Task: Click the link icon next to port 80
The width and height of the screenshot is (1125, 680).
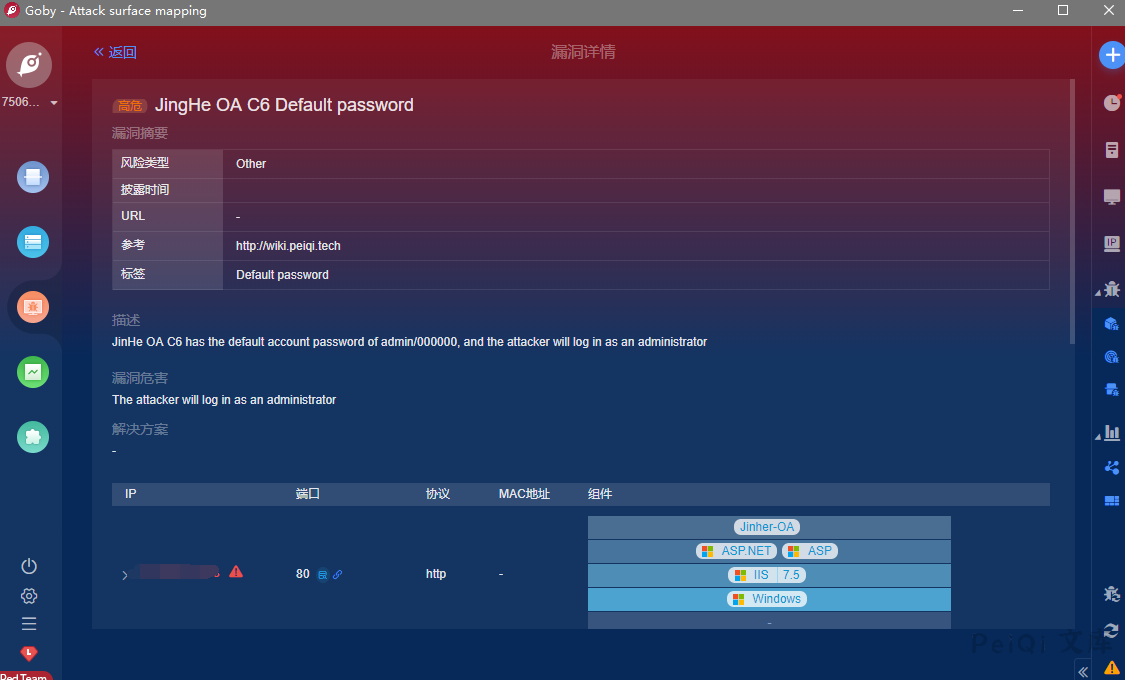Action: [338, 575]
